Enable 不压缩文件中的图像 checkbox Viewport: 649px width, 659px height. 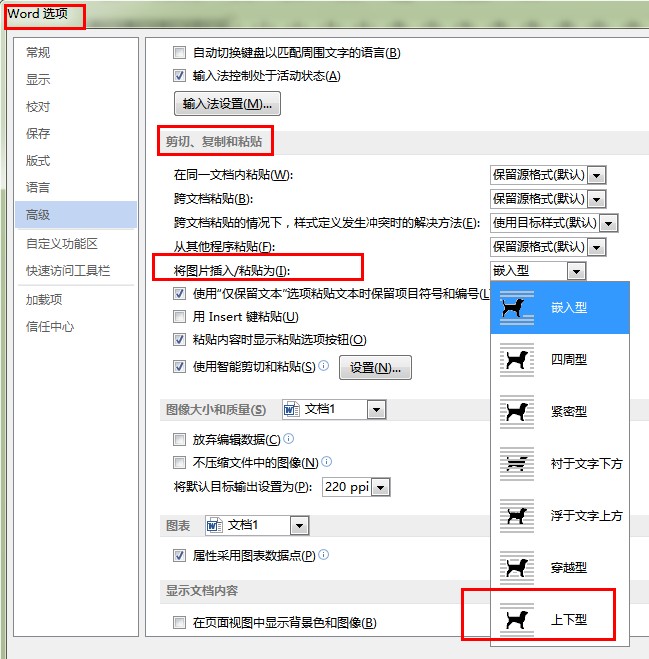point(179,463)
